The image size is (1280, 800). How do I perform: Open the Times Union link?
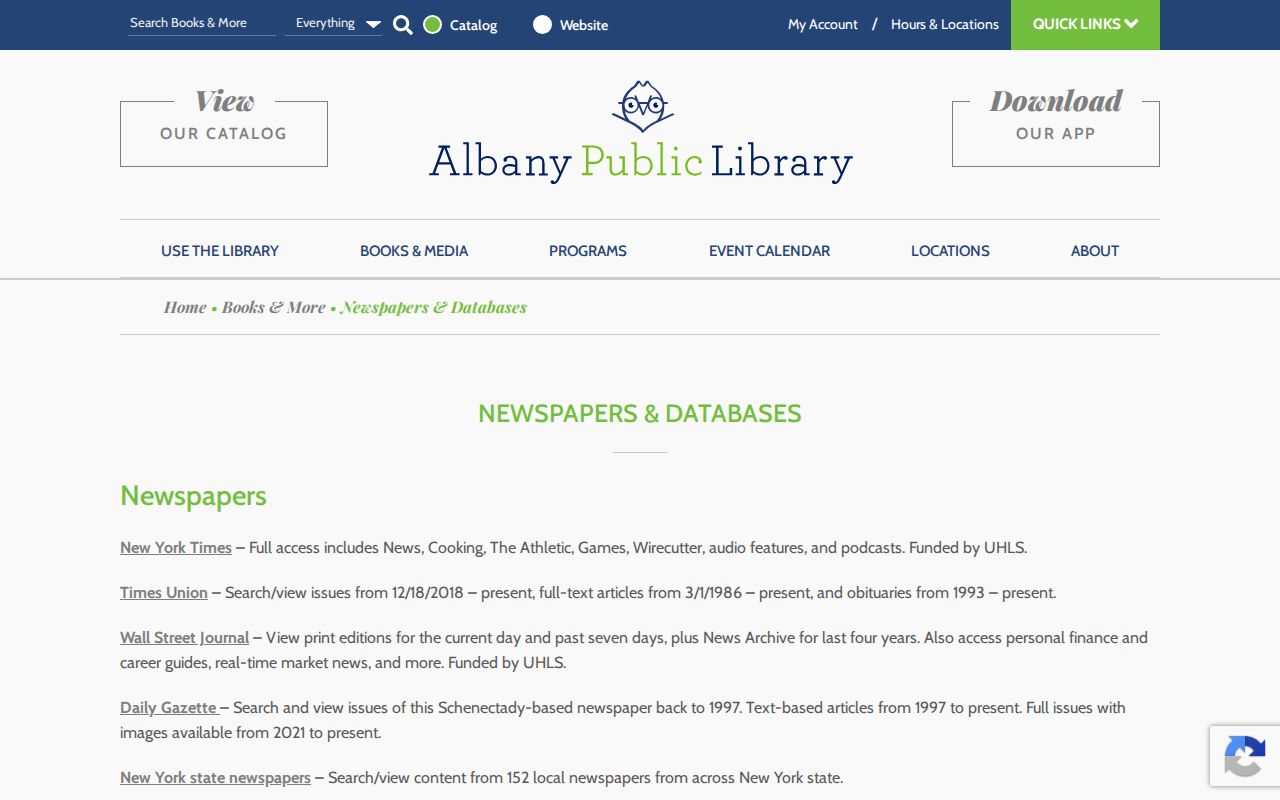tap(164, 593)
